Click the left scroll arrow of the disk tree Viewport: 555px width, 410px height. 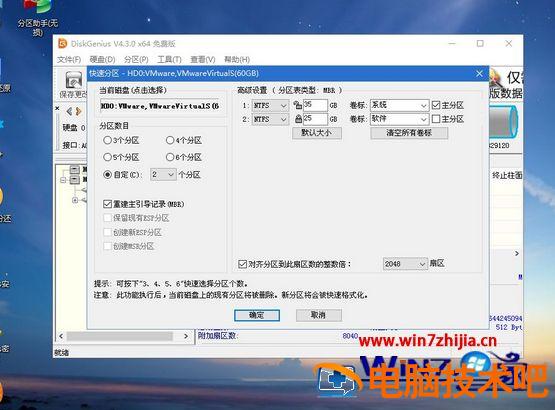pos(61,336)
